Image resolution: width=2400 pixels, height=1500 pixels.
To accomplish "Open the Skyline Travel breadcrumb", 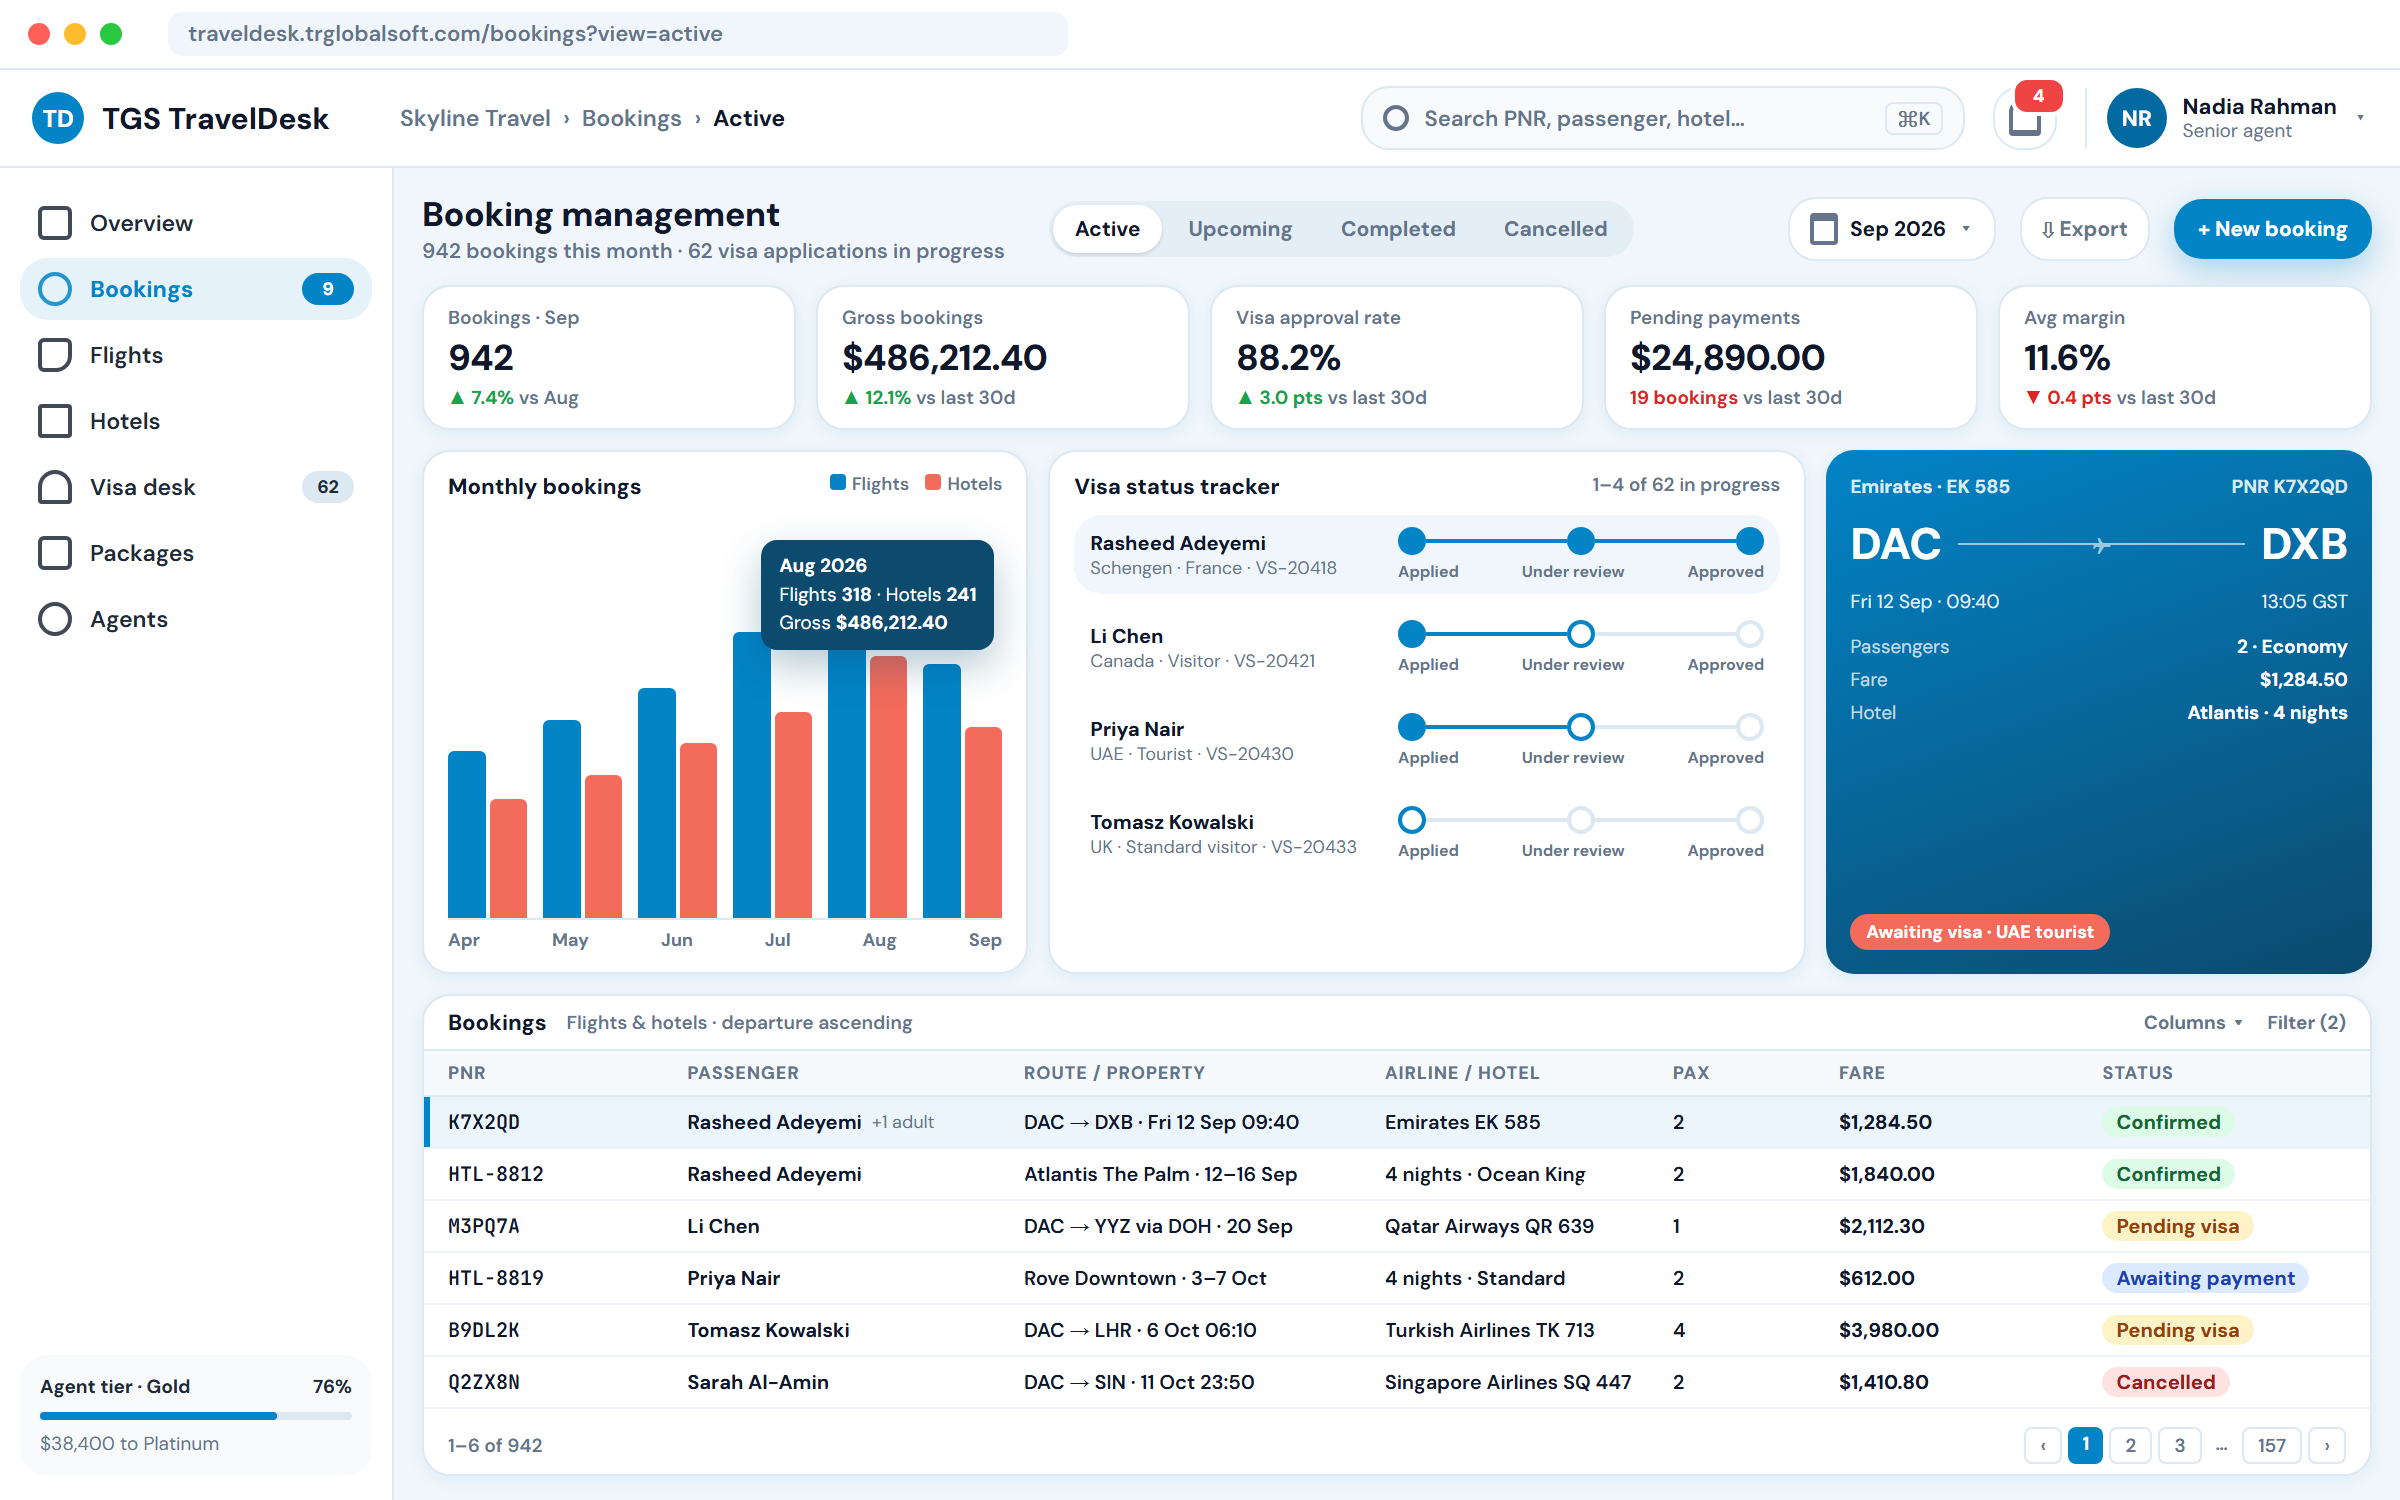I will pos(475,118).
